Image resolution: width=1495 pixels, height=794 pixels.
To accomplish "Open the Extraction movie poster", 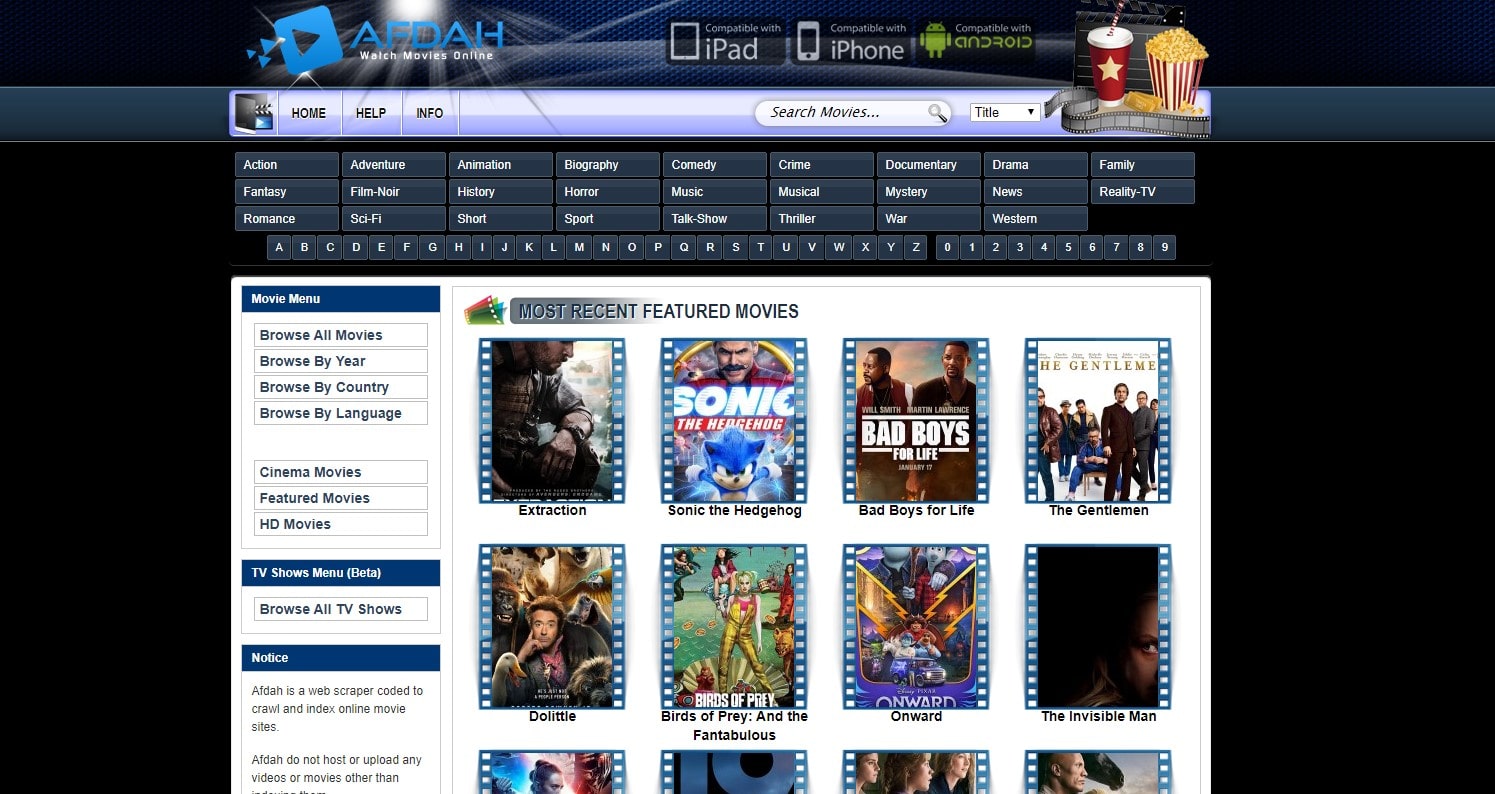I will pyautogui.click(x=552, y=420).
